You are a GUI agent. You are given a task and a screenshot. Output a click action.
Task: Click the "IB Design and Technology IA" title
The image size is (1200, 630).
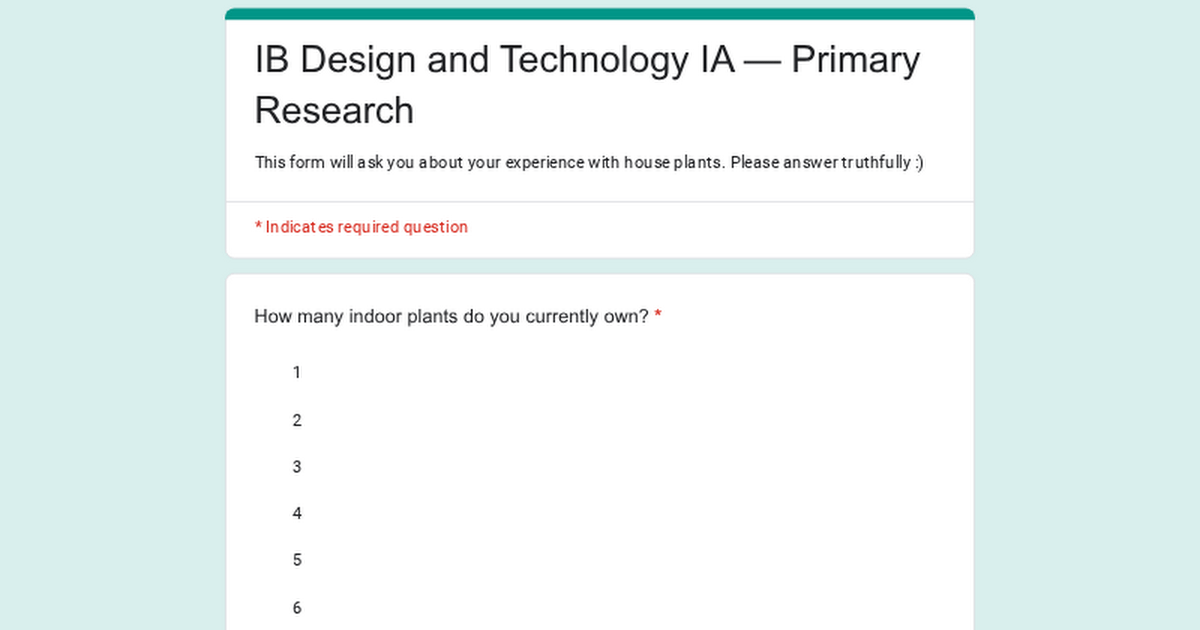click(495, 61)
